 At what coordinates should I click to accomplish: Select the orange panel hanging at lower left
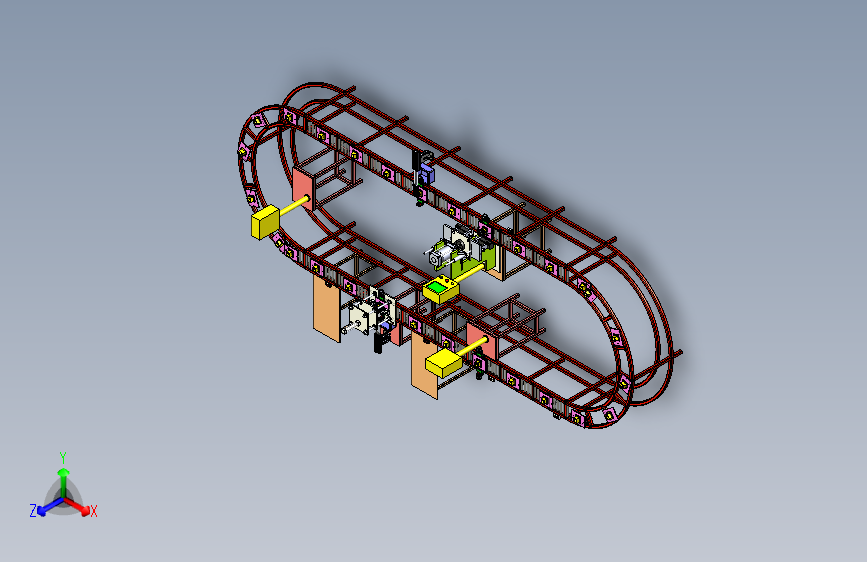pos(327,309)
